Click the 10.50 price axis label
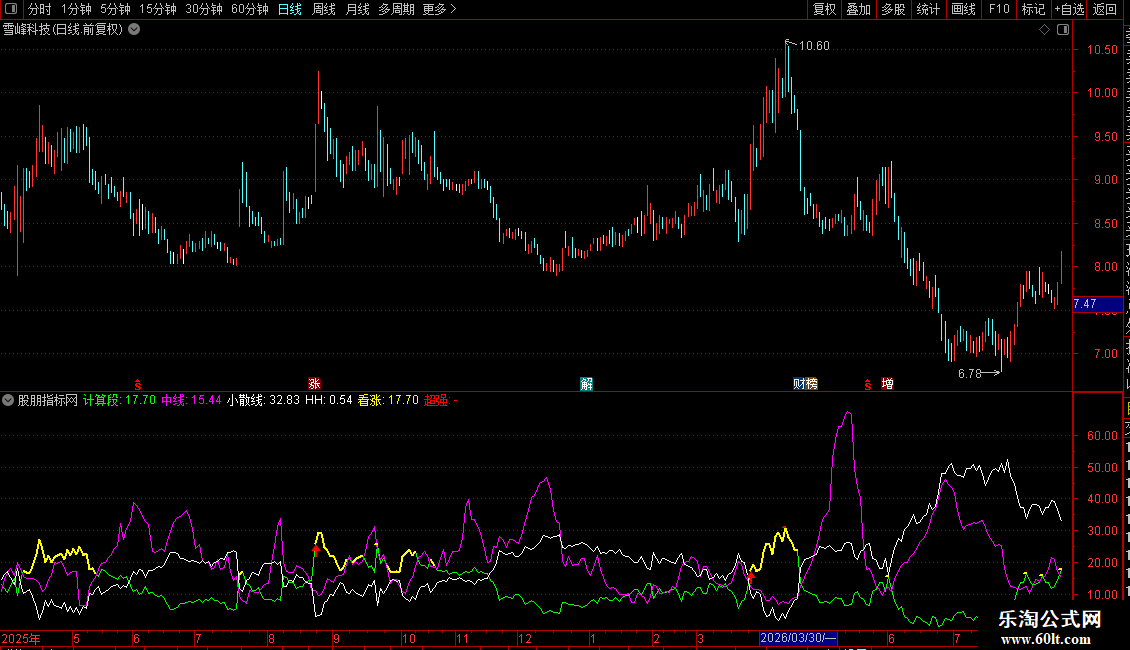This screenshot has width=1130, height=650. tap(1102, 50)
